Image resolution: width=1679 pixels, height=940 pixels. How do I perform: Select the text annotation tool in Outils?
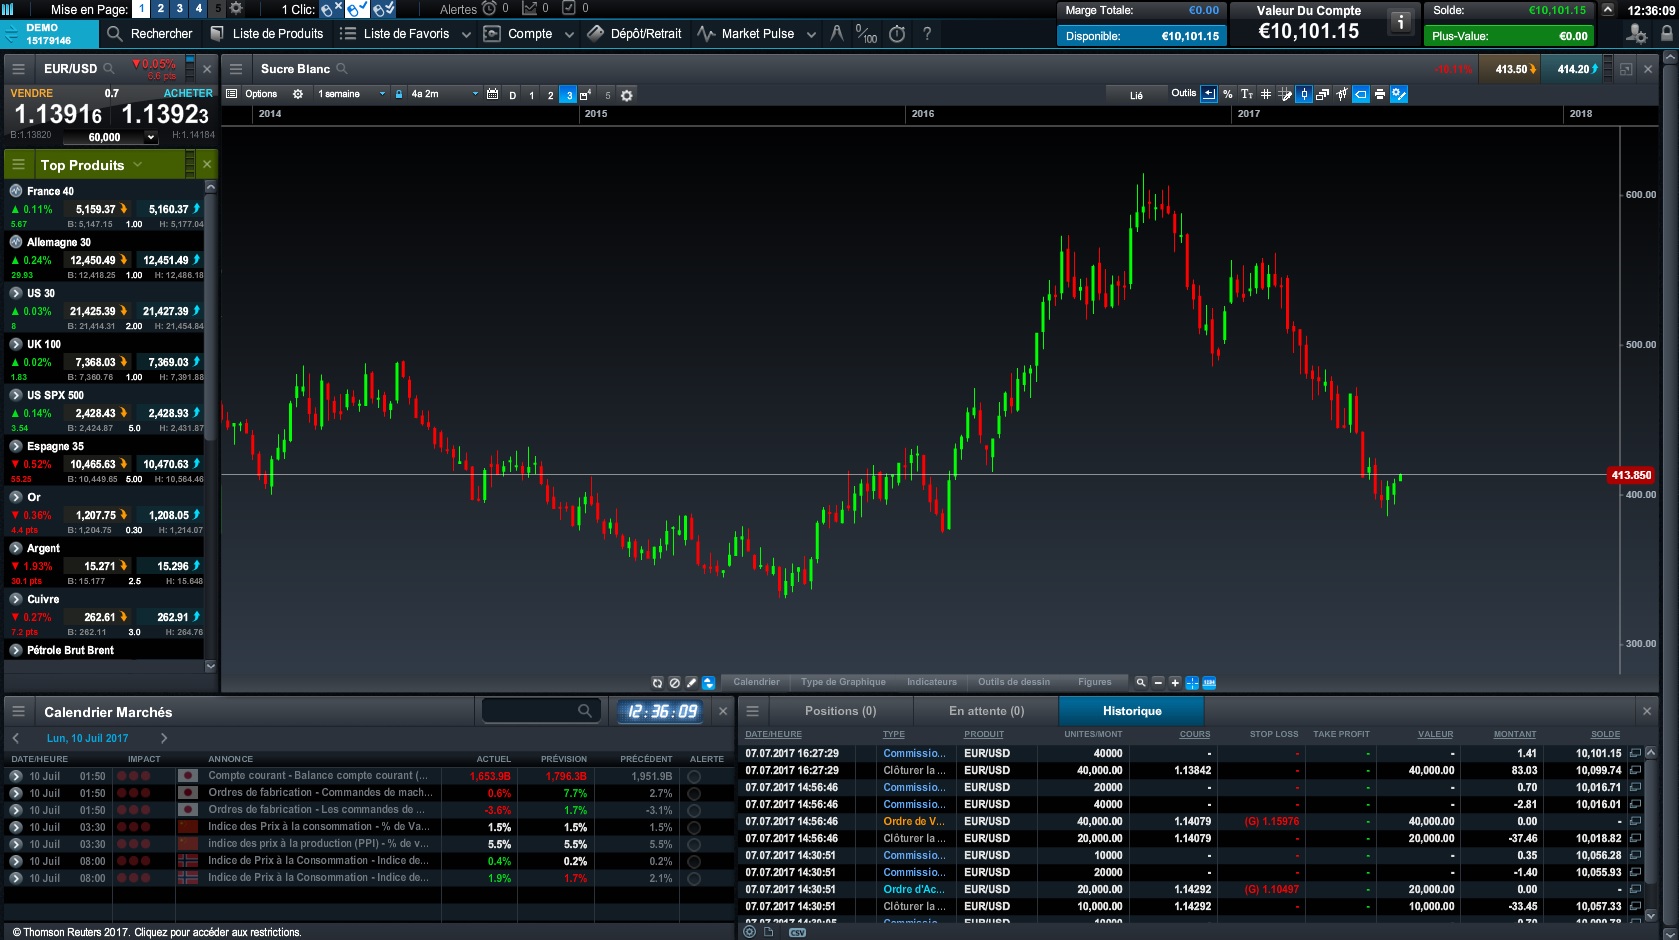1247,94
